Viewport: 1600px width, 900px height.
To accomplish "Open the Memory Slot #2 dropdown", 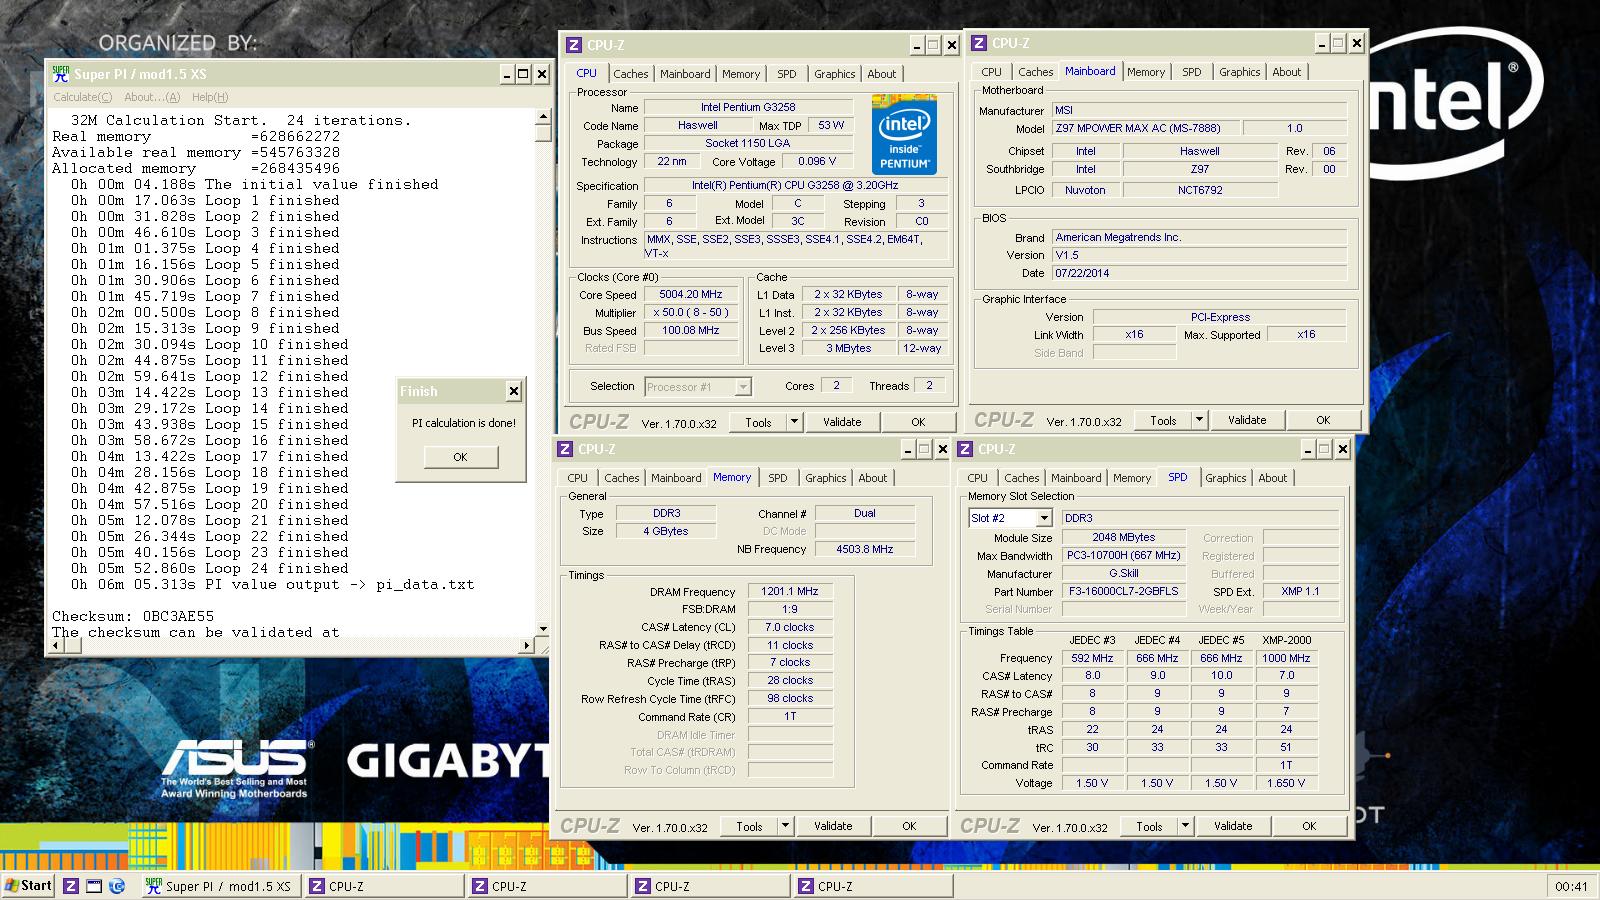I will coord(1044,518).
